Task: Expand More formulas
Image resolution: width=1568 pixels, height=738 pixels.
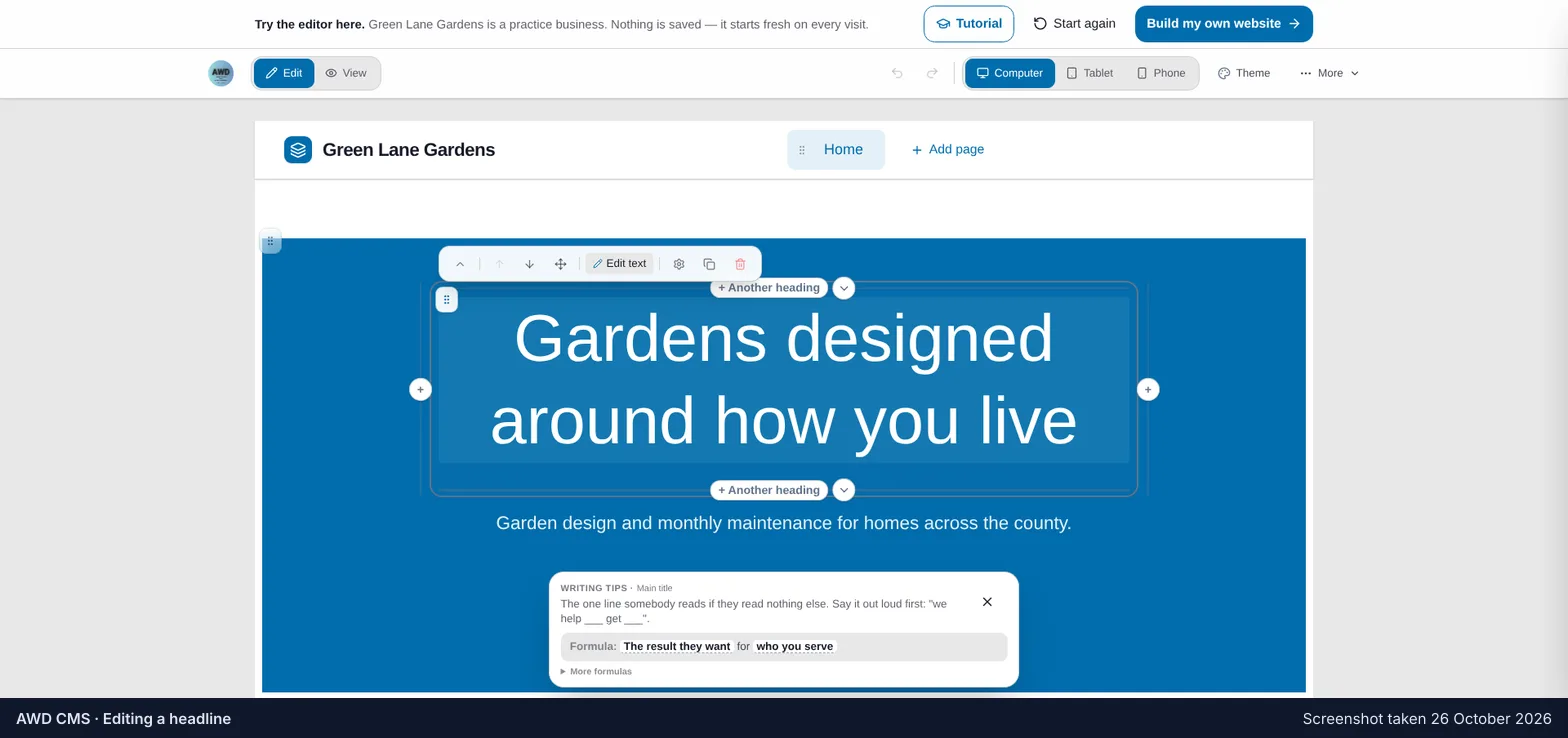Action: [x=596, y=671]
